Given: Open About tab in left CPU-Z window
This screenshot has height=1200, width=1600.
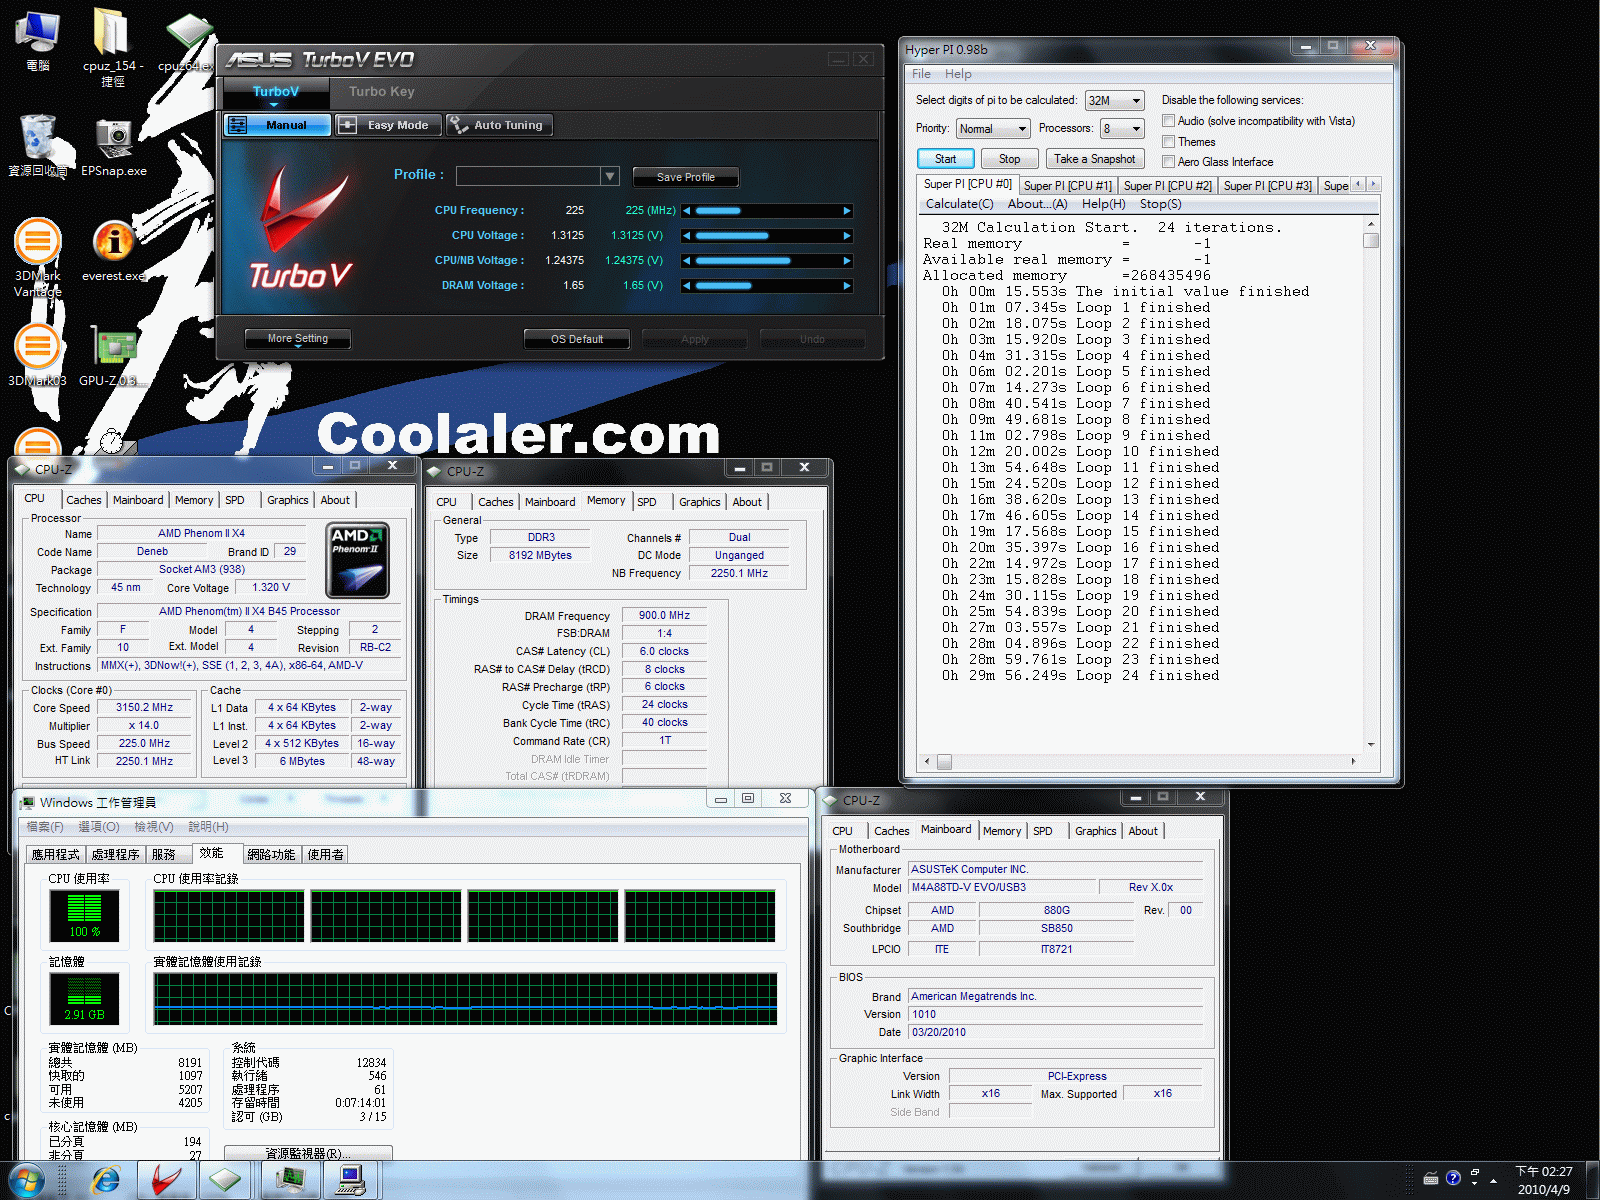Looking at the screenshot, I should 335,500.
